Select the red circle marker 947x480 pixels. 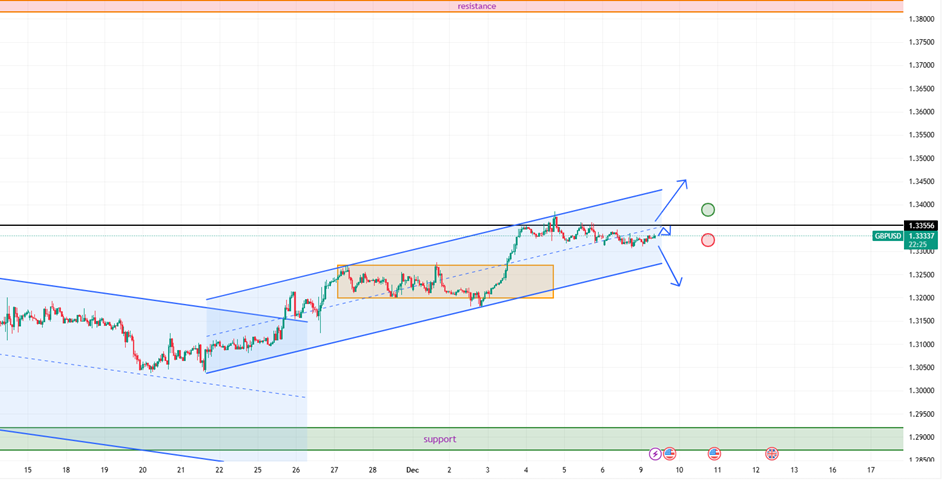point(708,240)
